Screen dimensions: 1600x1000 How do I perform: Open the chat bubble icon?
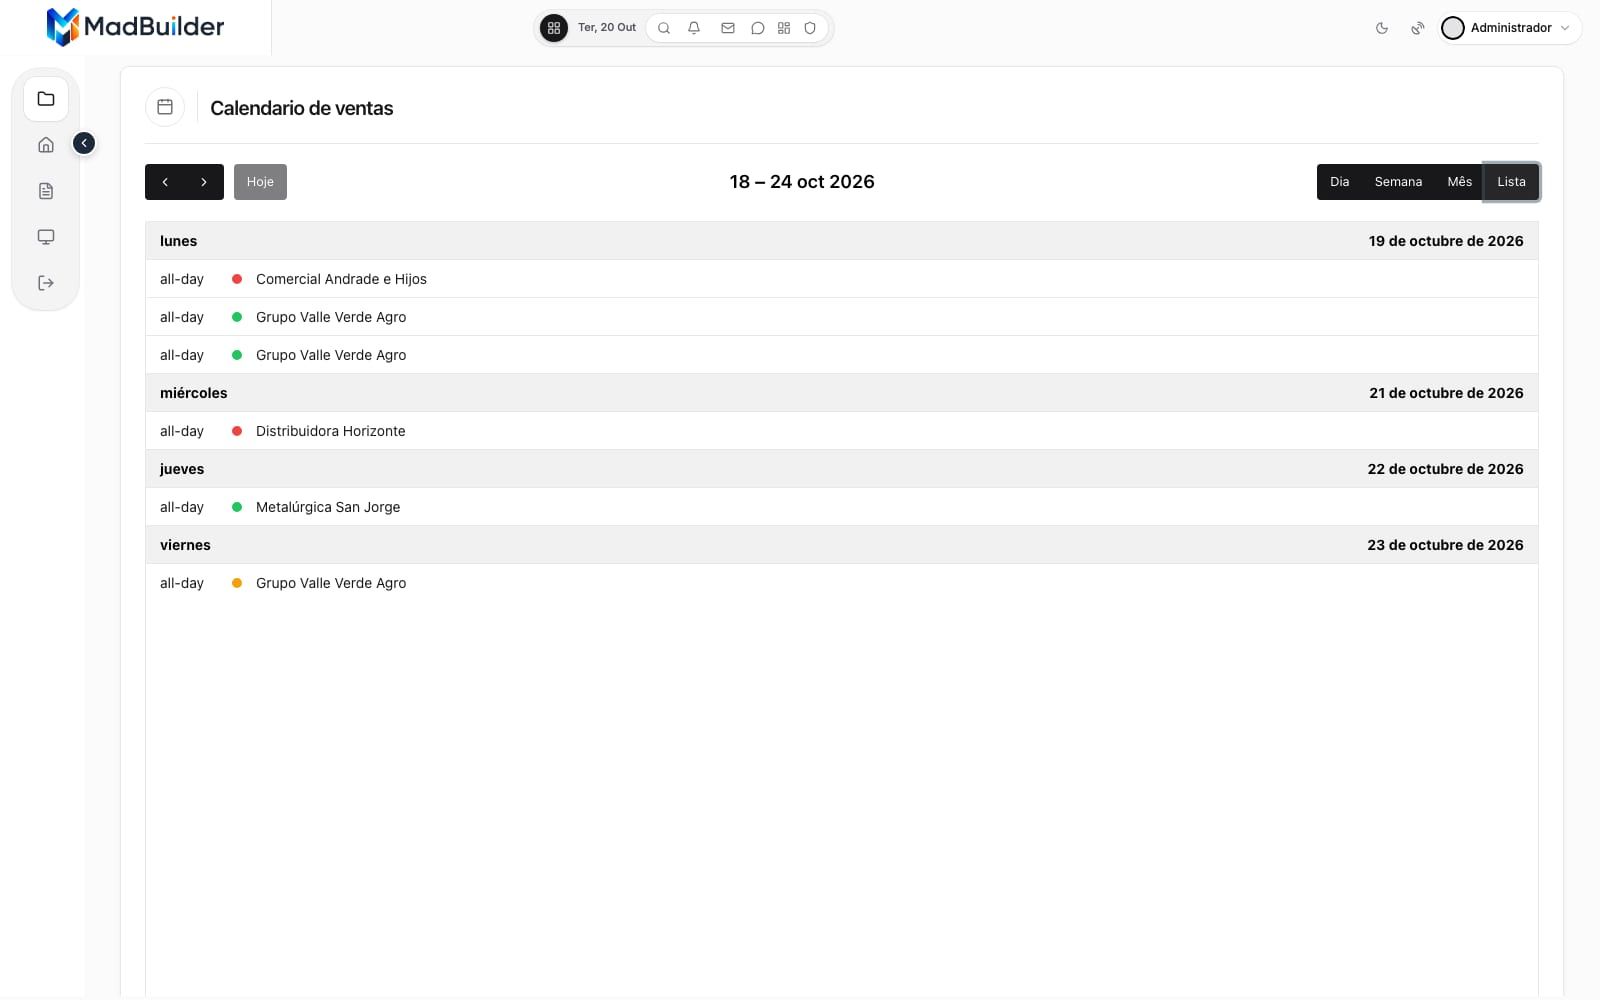click(758, 28)
